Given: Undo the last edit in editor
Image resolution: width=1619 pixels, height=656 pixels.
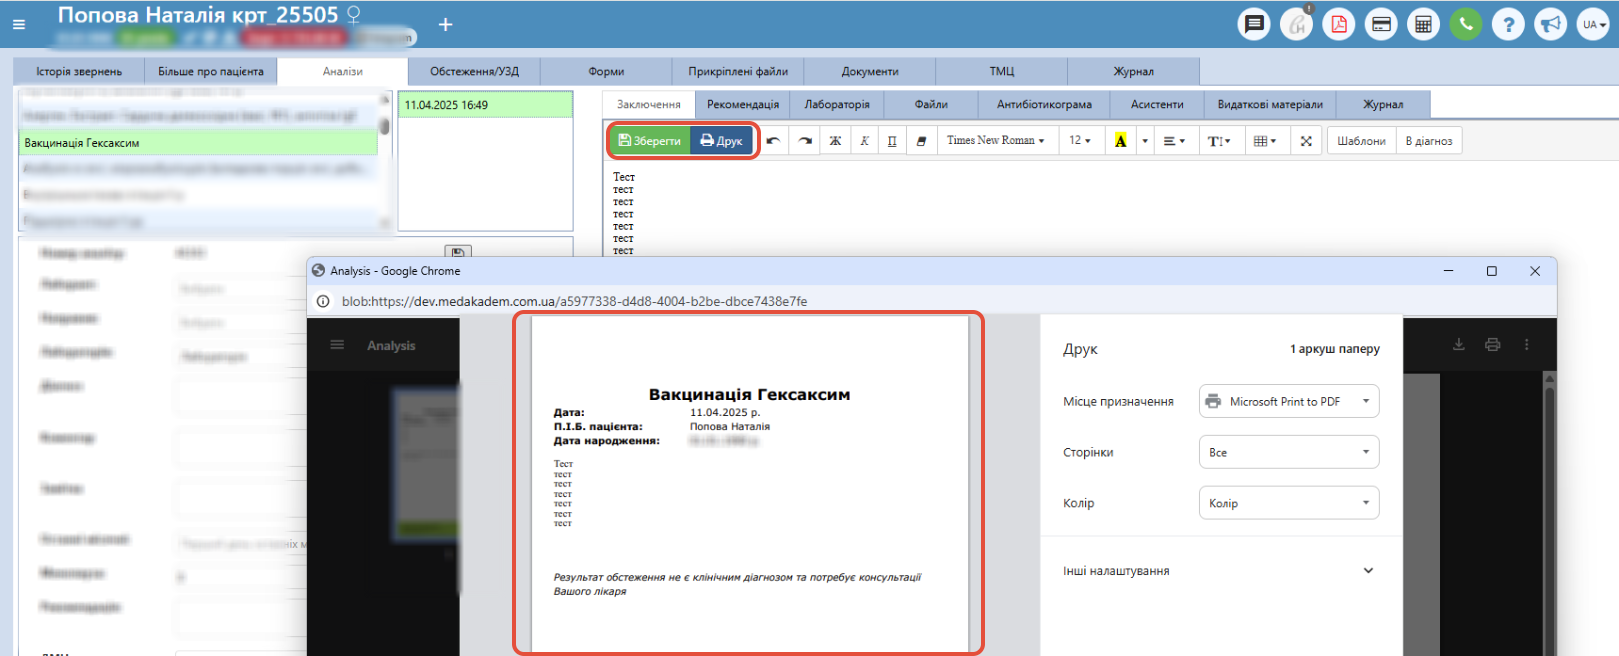Looking at the screenshot, I should click(x=773, y=141).
